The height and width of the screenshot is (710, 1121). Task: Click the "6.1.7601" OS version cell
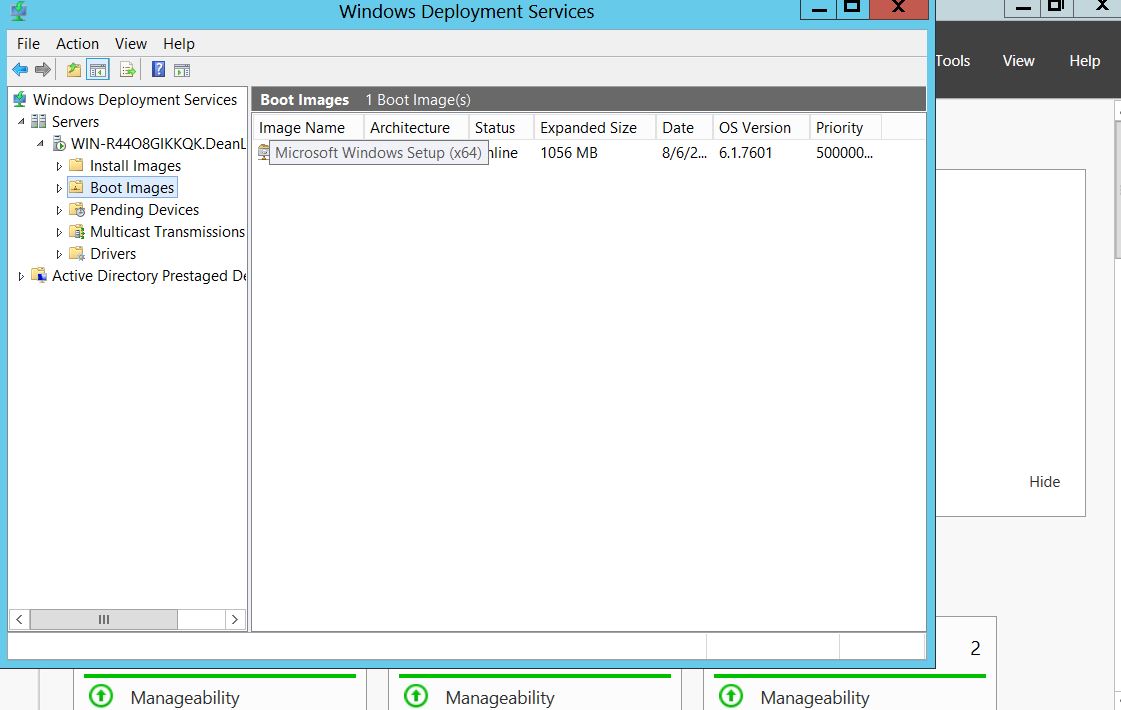[746, 152]
